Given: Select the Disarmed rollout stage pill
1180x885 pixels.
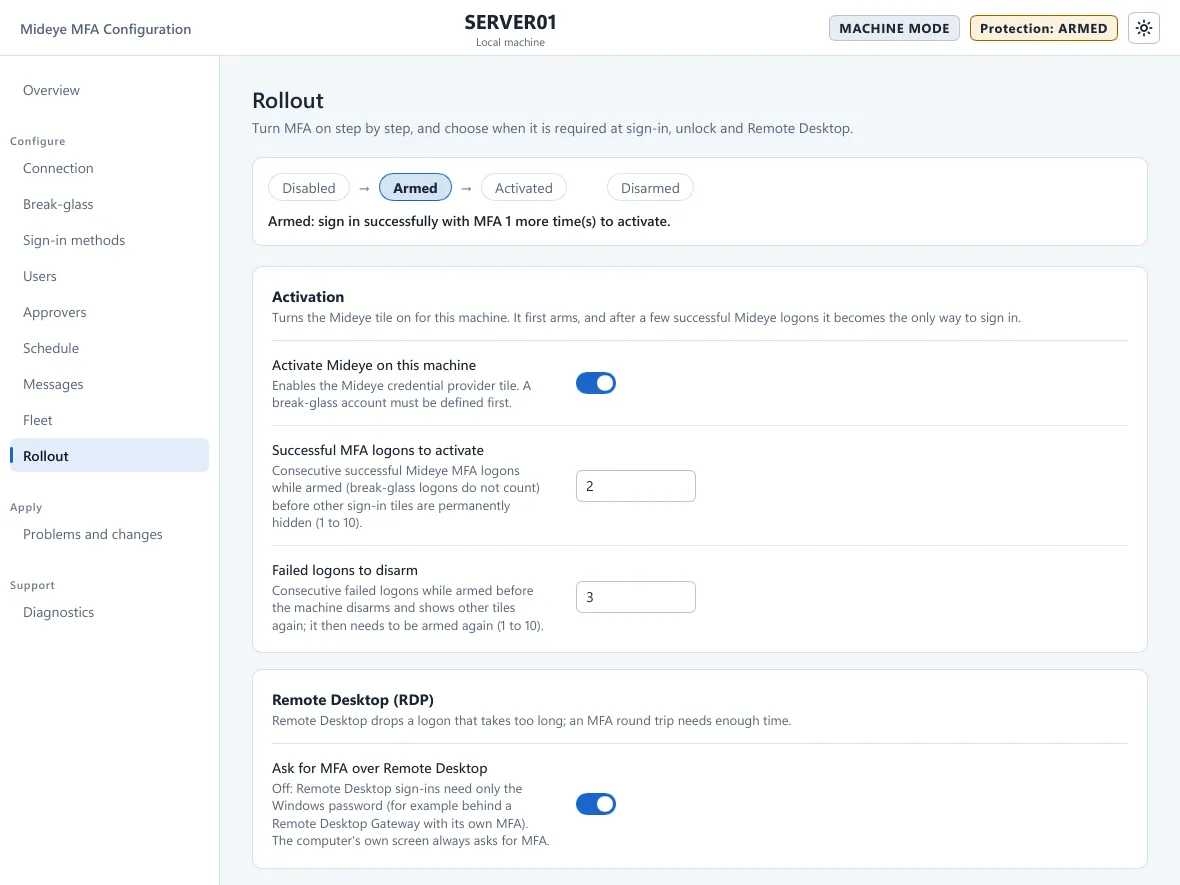Looking at the screenshot, I should 649,188.
